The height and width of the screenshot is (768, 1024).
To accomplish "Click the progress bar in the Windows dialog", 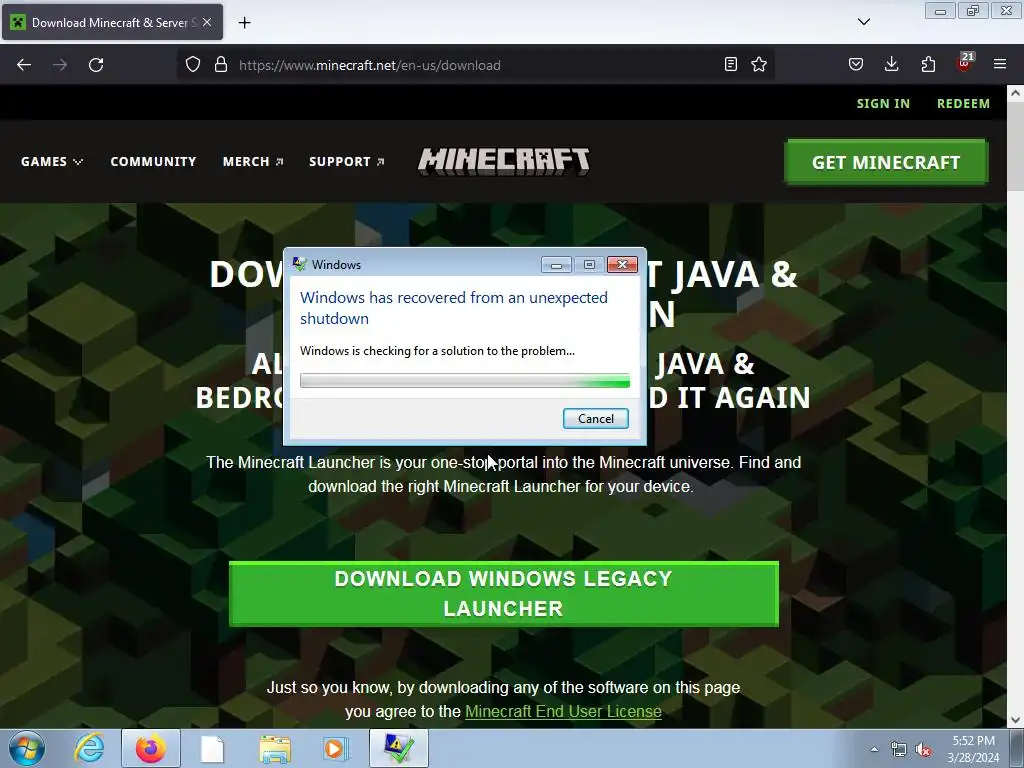I will click(x=465, y=380).
